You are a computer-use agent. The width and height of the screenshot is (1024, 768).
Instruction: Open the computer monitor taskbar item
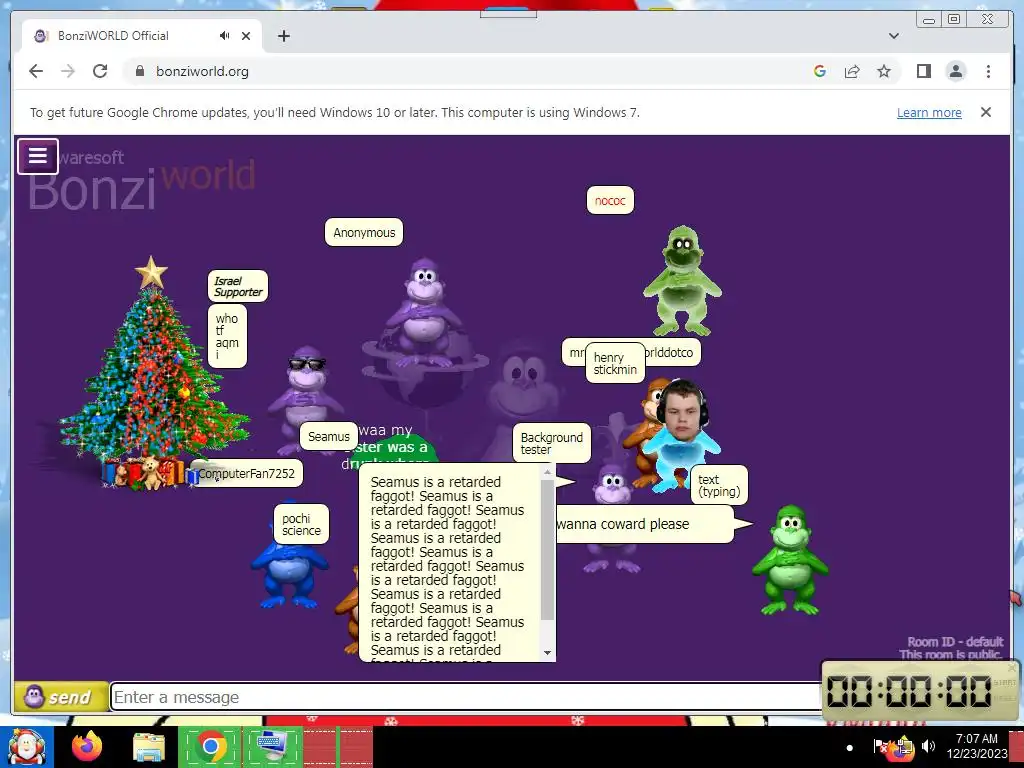point(272,747)
